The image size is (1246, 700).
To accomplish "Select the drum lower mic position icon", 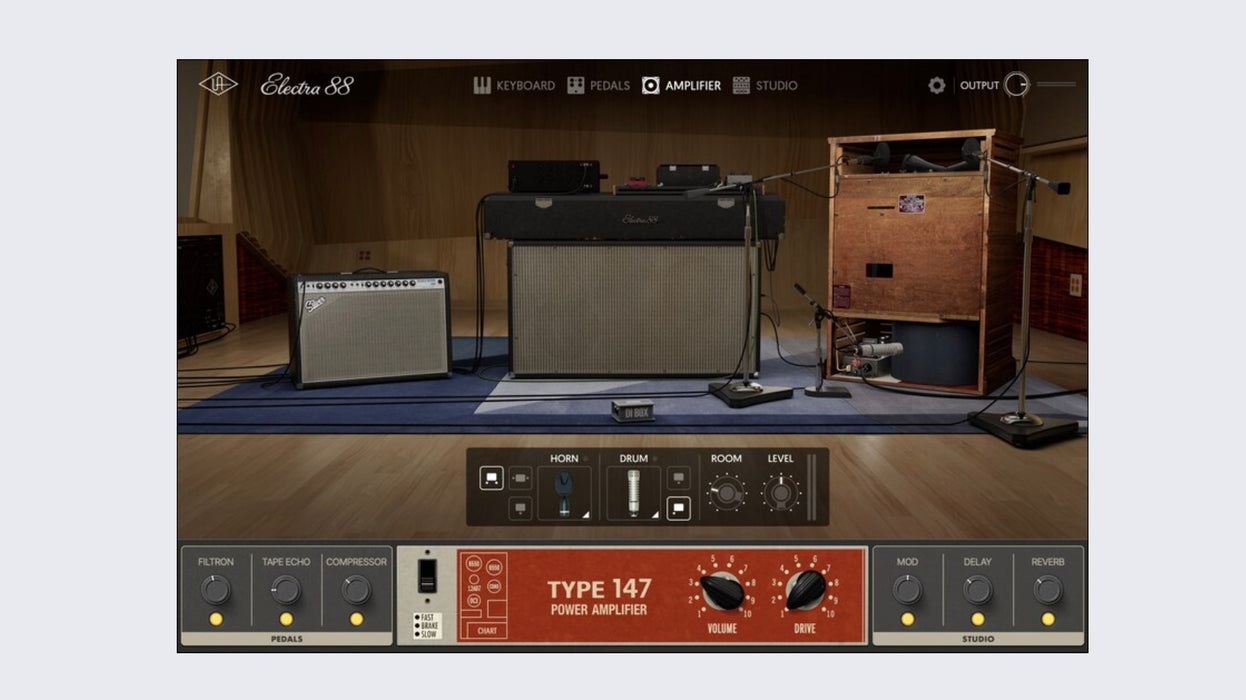I will point(678,508).
